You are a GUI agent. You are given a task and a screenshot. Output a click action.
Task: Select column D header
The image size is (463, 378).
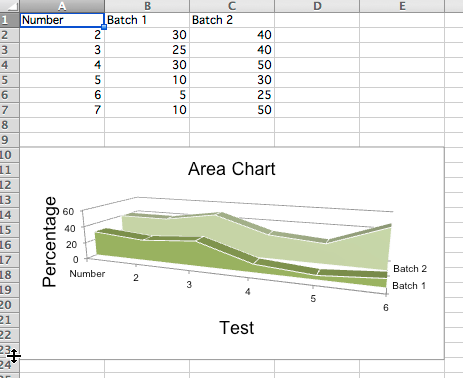(317, 6)
